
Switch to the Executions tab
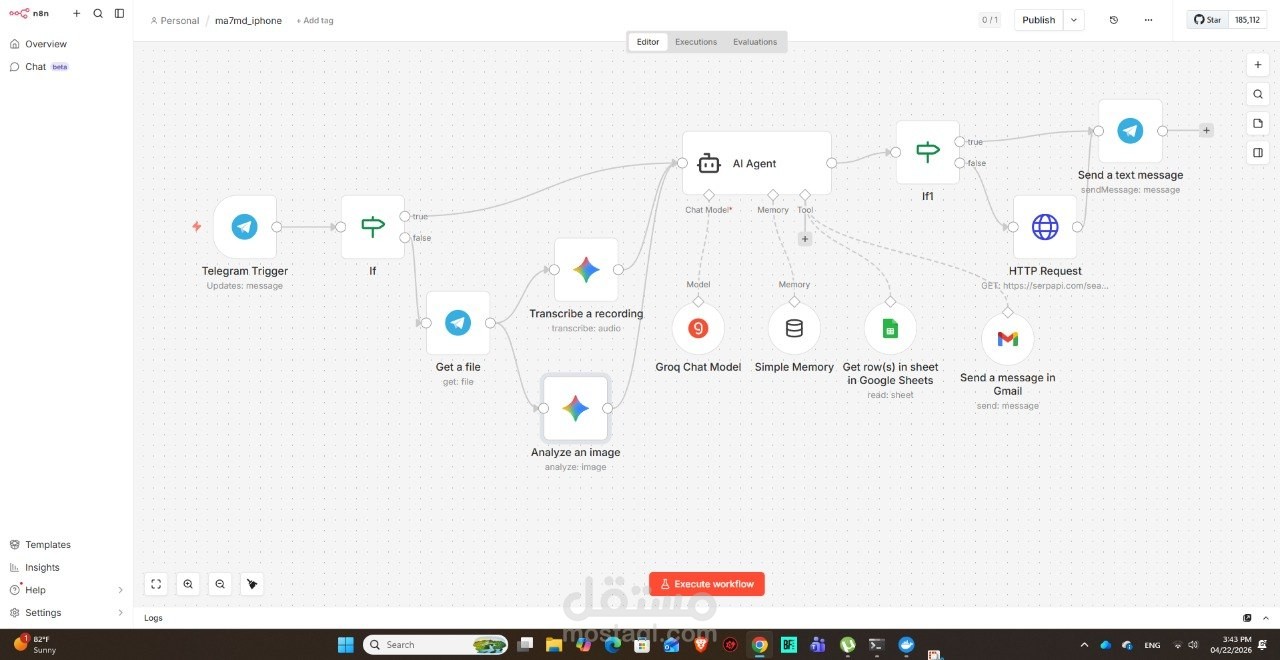point(696,42)
